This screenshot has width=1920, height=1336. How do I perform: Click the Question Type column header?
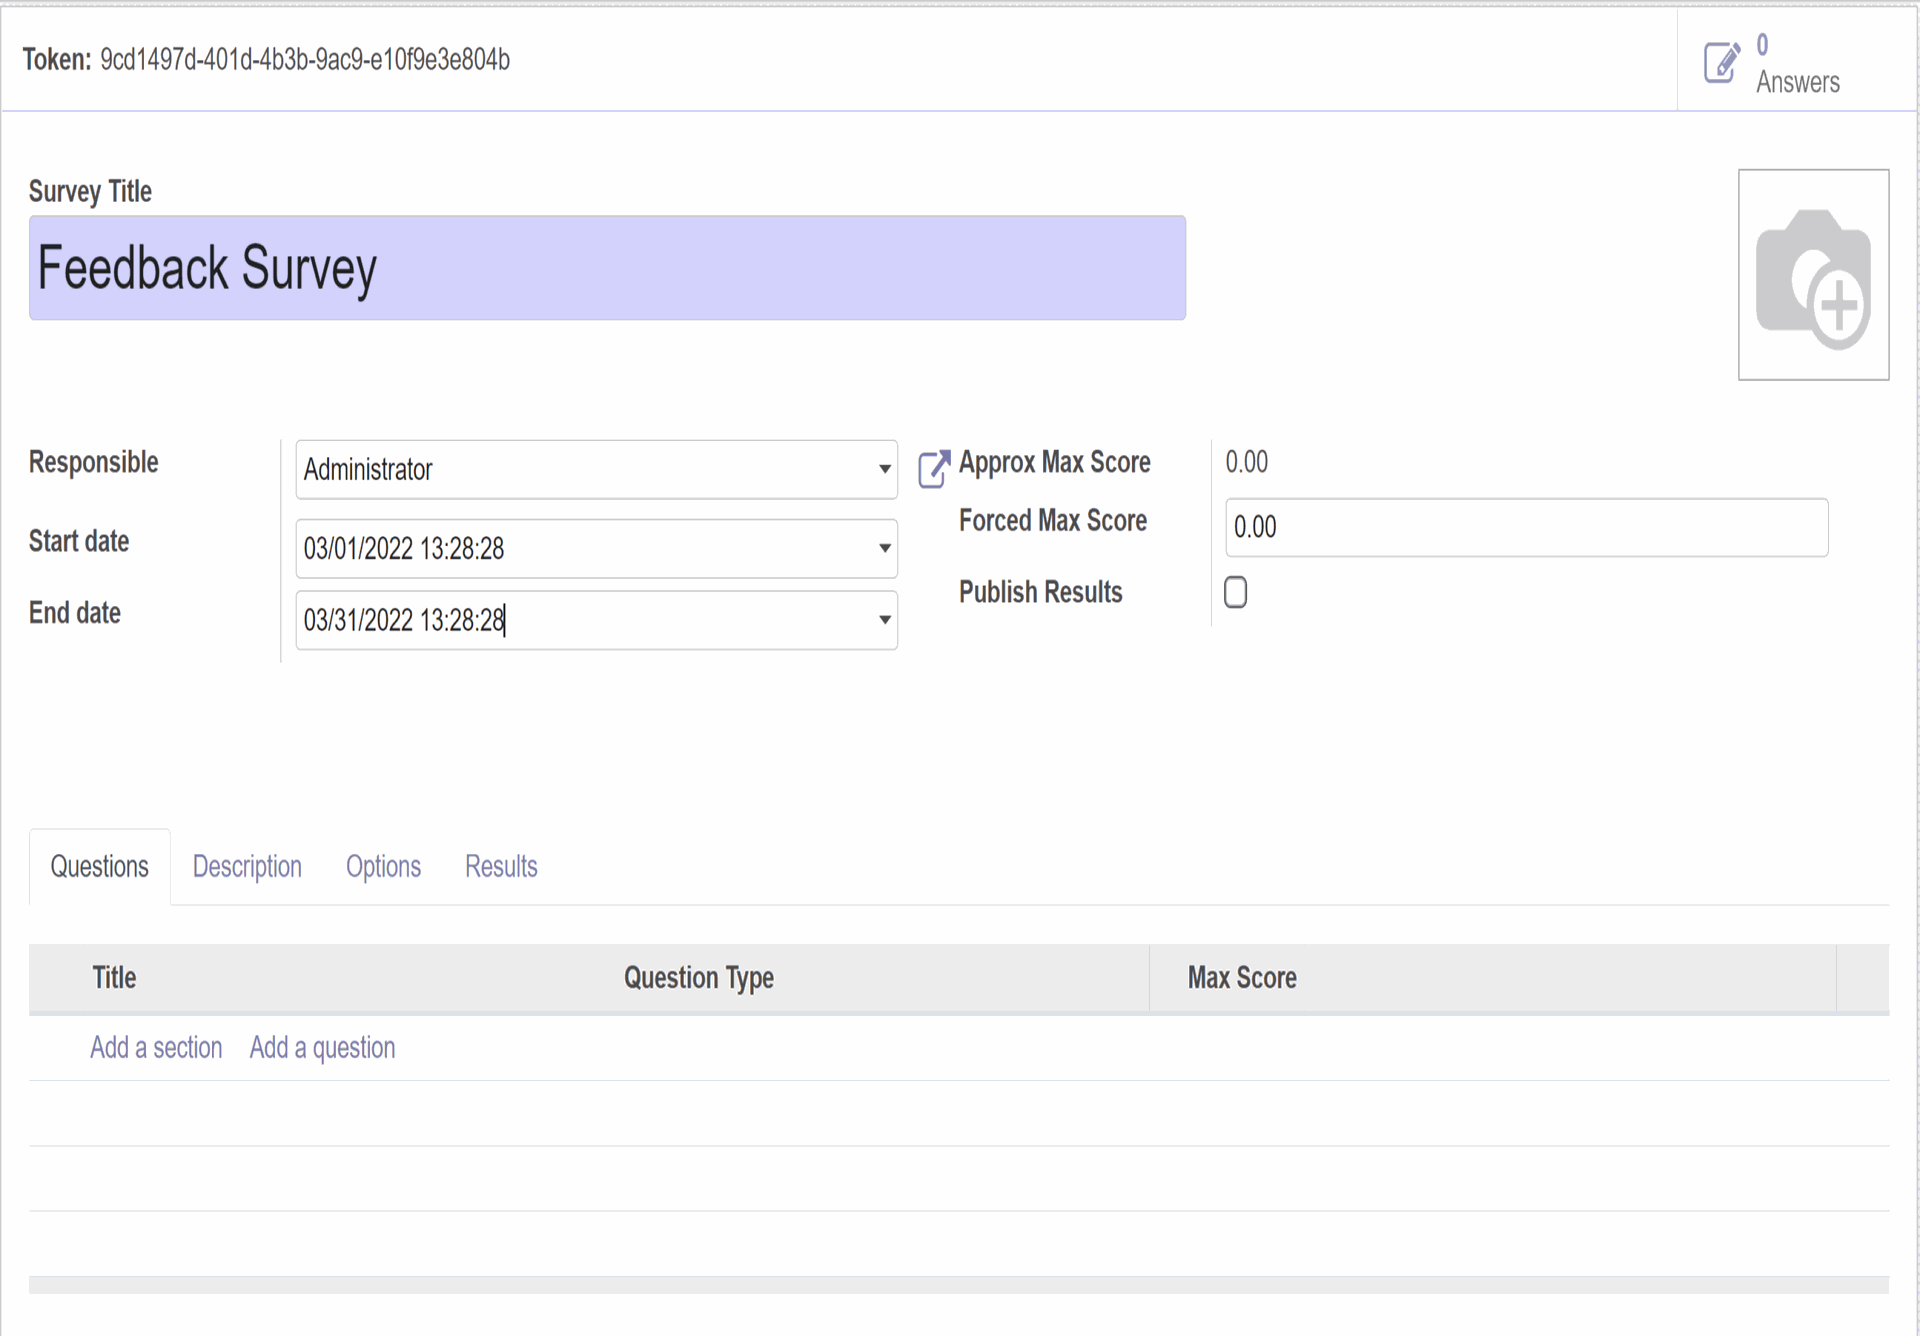coord(698,978)
